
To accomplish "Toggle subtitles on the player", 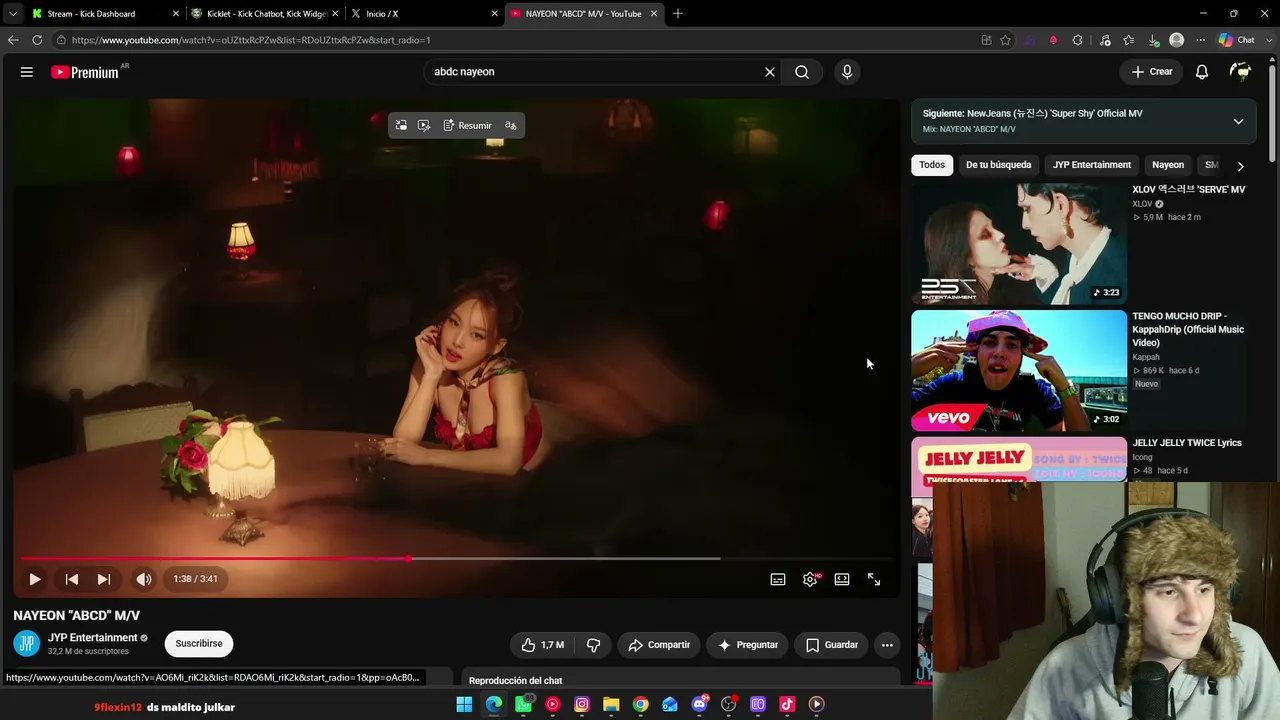I will 778,579.
